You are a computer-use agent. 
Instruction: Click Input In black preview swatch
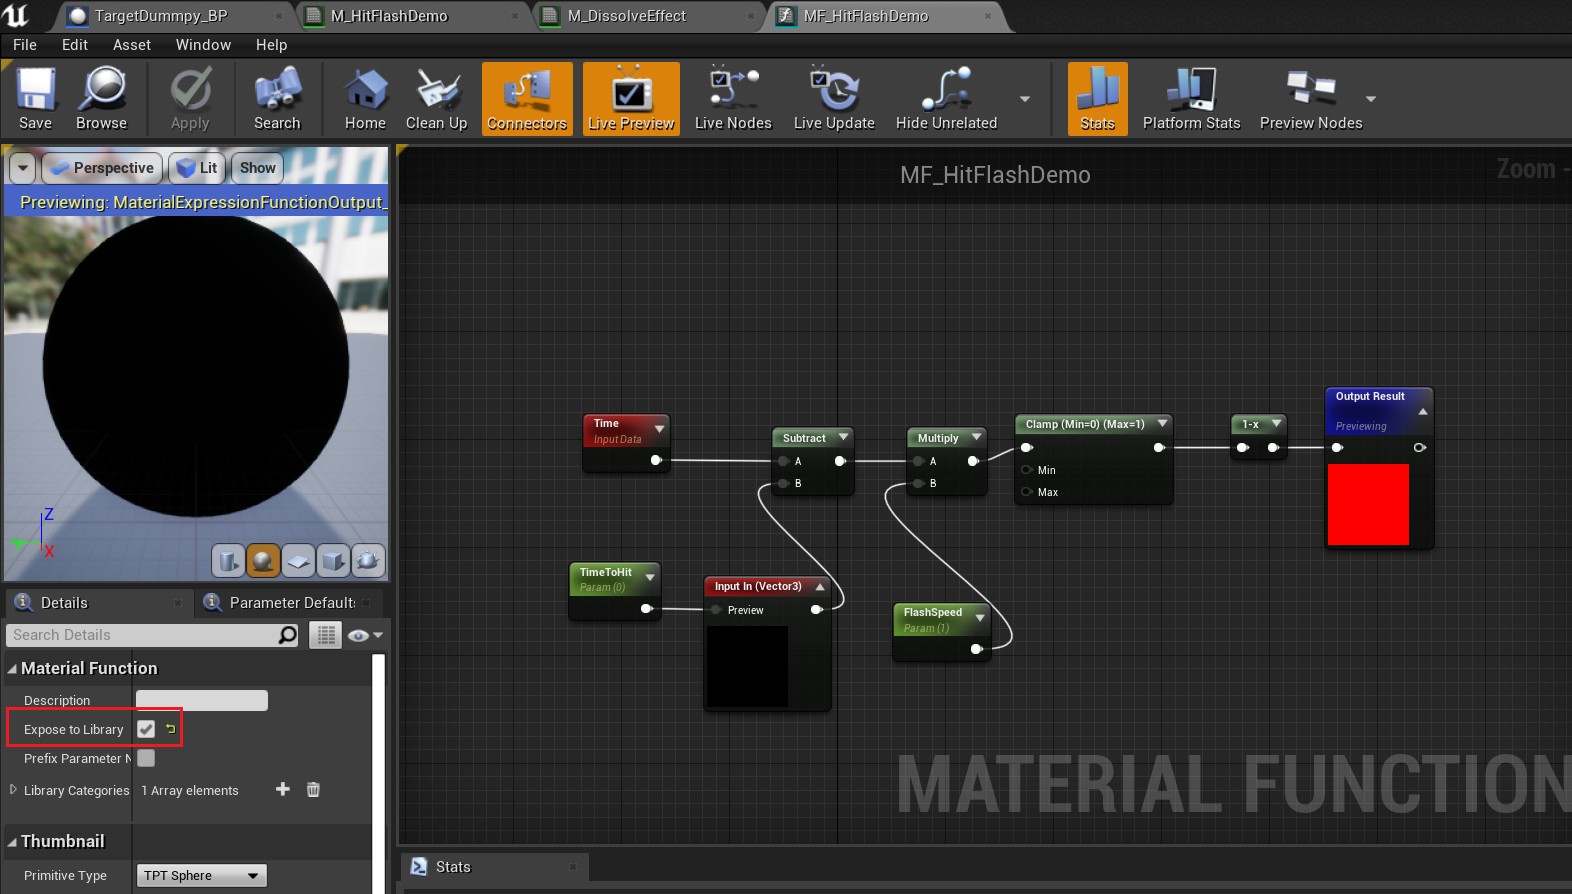[x=747, y=666]
